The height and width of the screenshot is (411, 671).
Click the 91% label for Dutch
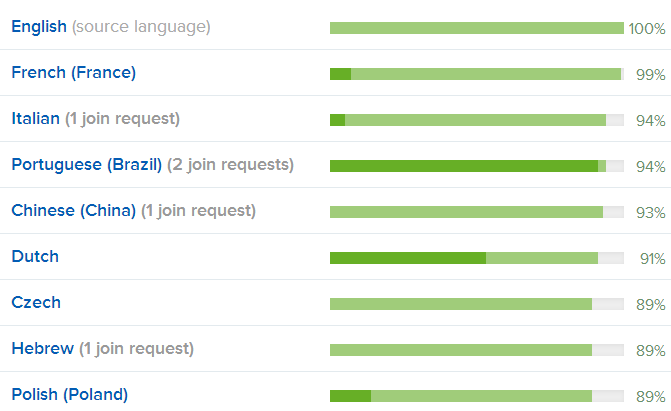(652, 258)
